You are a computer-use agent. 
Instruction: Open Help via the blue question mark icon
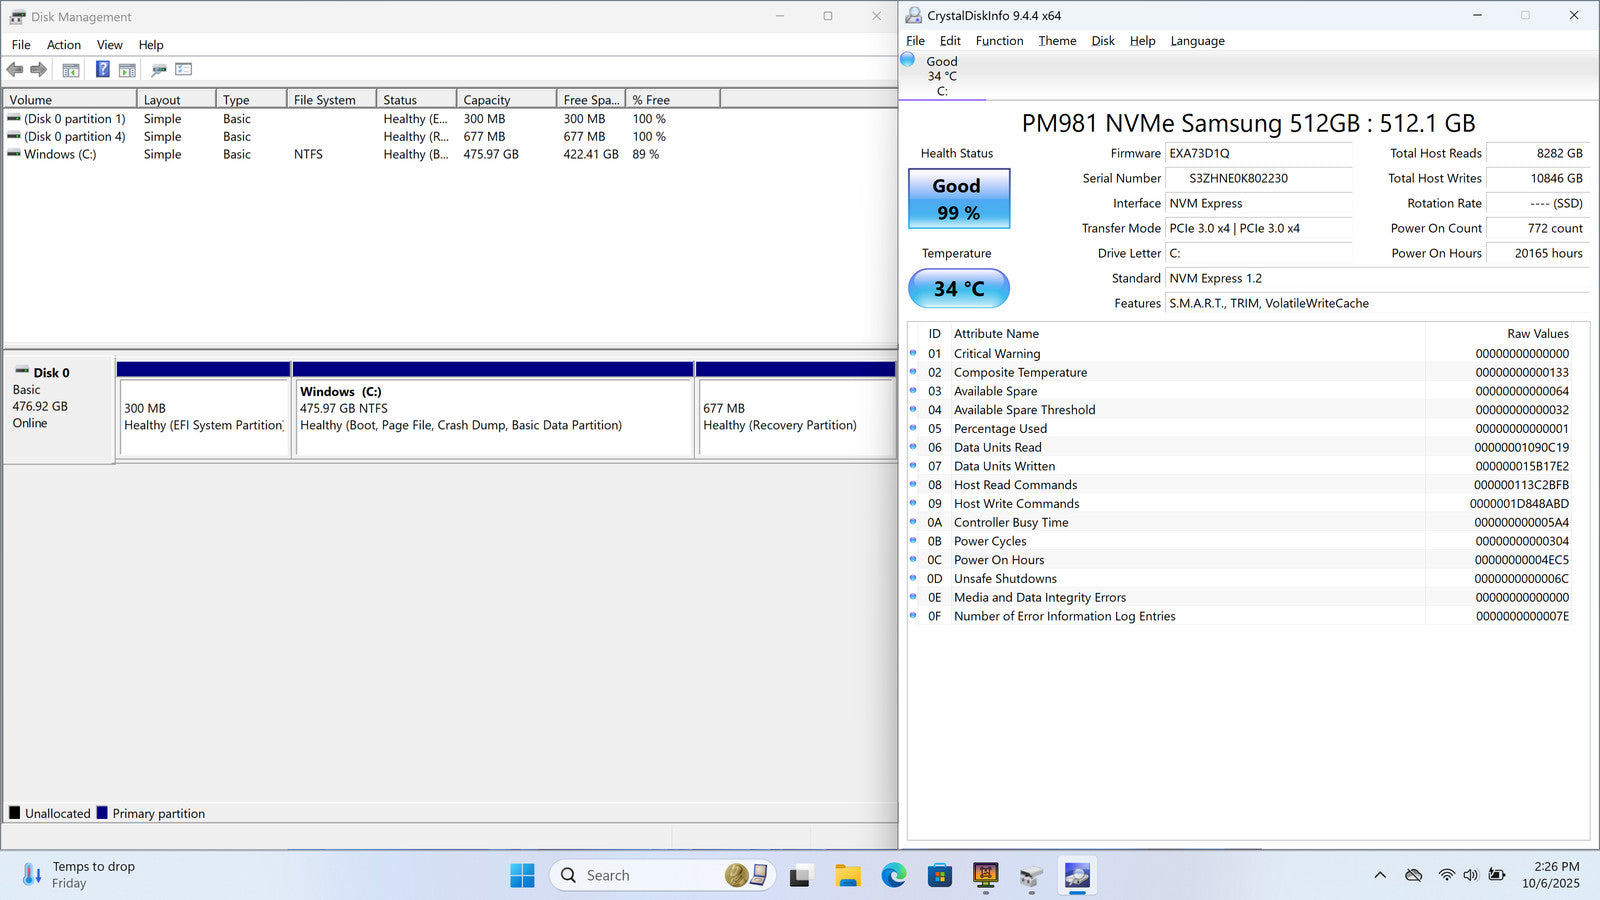[102, 69]
